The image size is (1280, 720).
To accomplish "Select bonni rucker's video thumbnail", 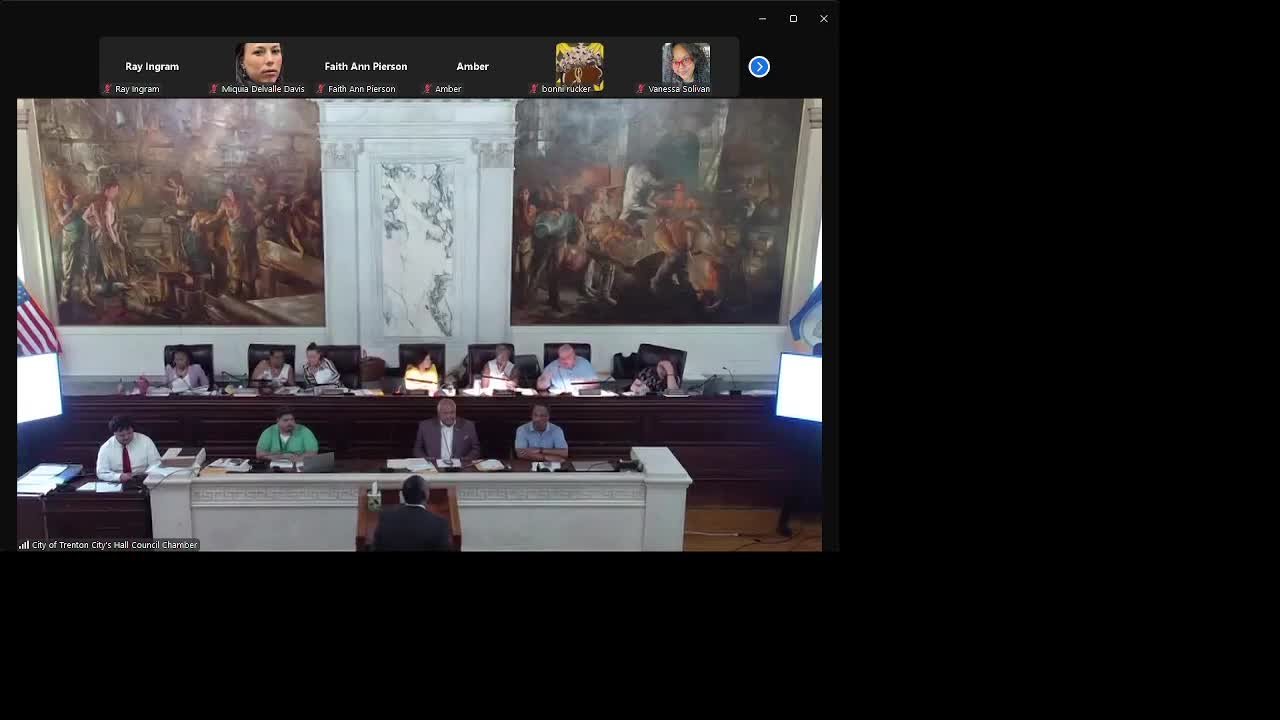I will [579, 67].
